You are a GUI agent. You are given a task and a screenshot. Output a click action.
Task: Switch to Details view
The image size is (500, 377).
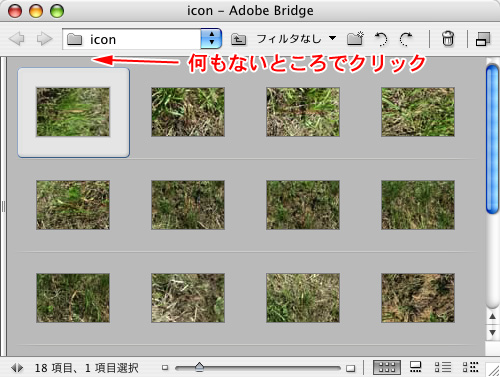(443, 367)
